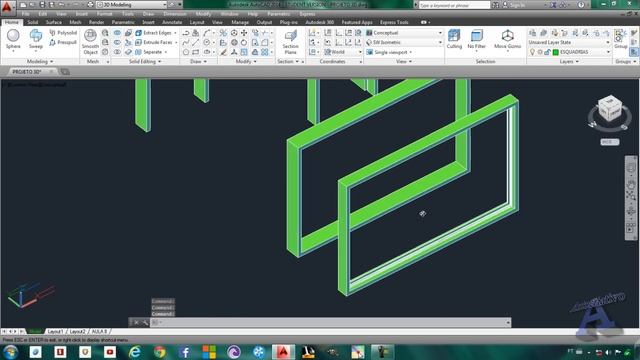Open the Dimension menu
This screenshot has width=640, height=360.
(x=175, y=14)
